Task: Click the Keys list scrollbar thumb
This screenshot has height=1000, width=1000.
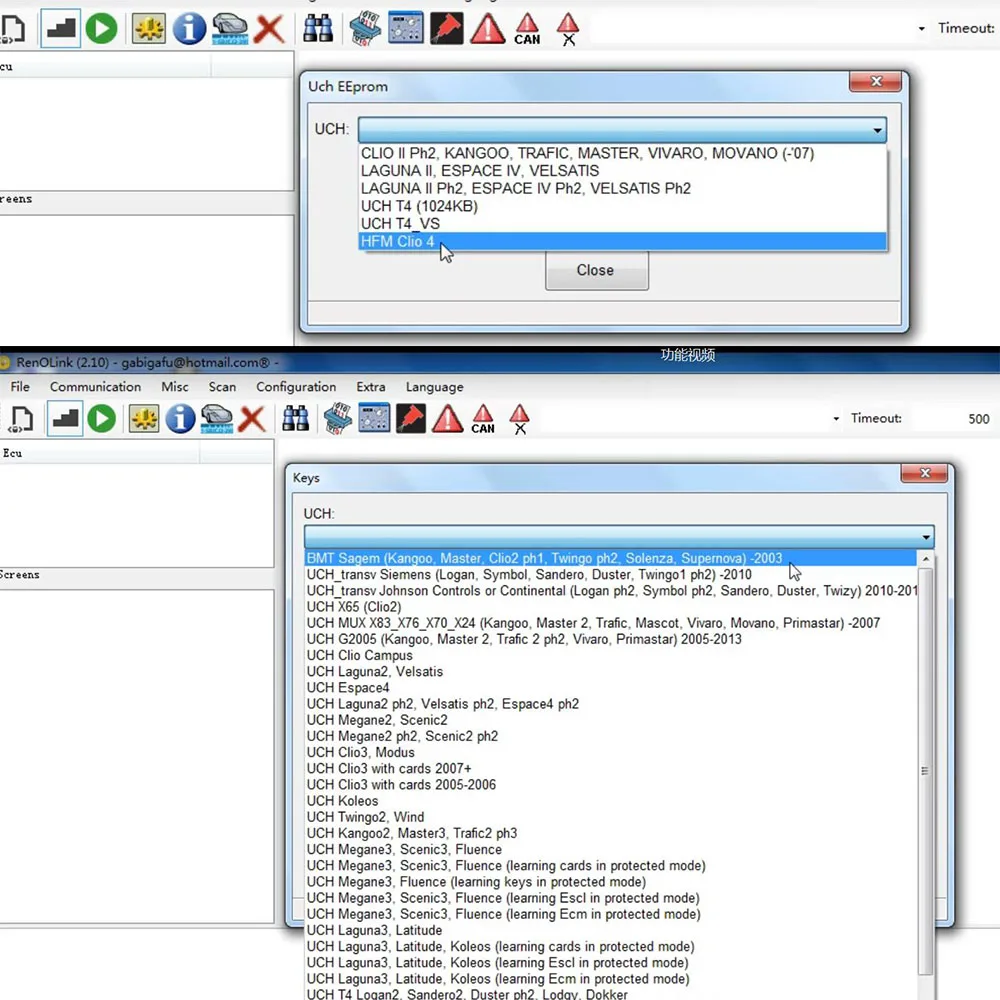Action: click(x=925, y=770)
